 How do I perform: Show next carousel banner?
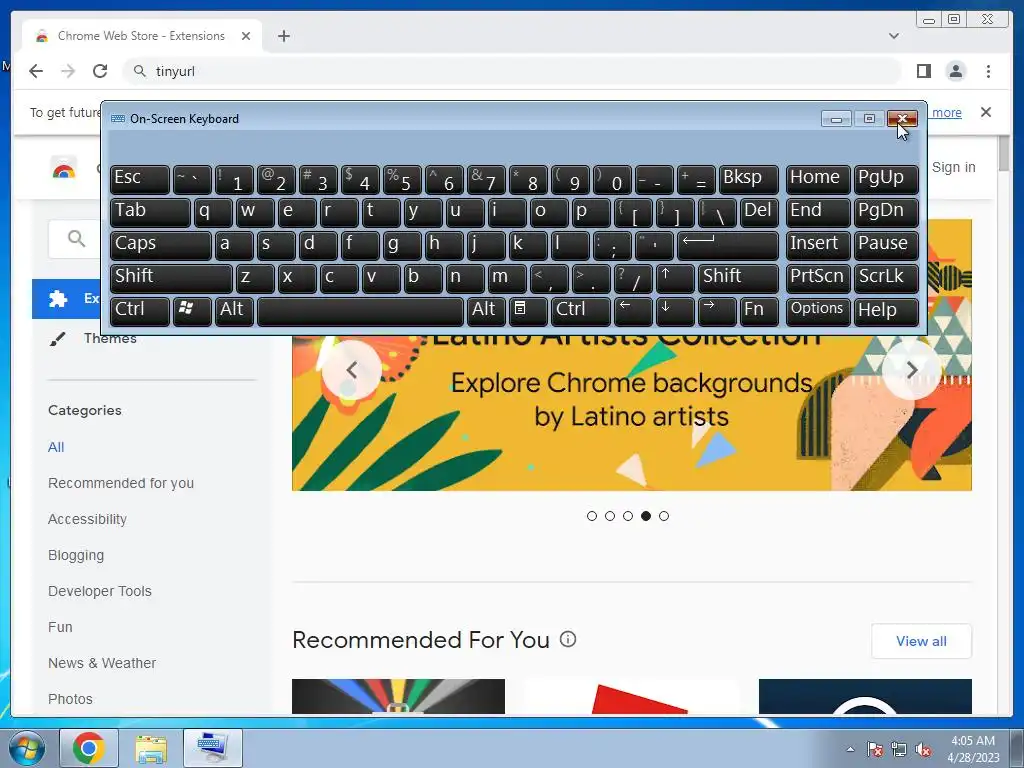coord(912,370)
